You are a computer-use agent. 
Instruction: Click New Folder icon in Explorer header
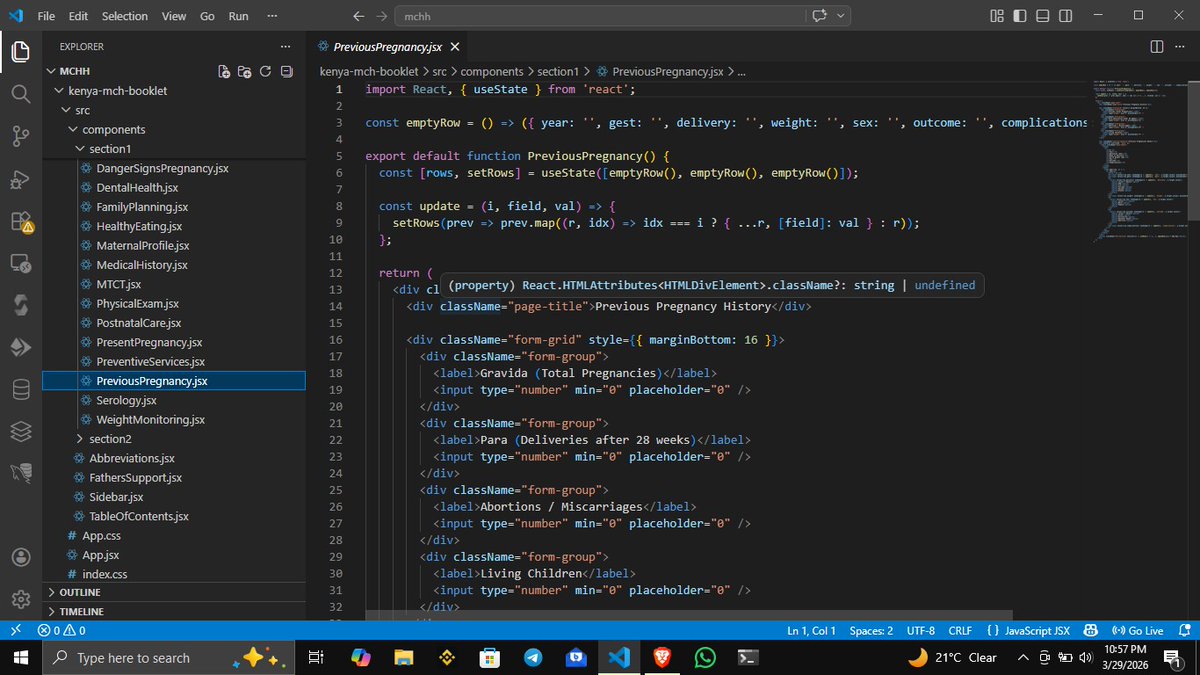pos(245,71)
